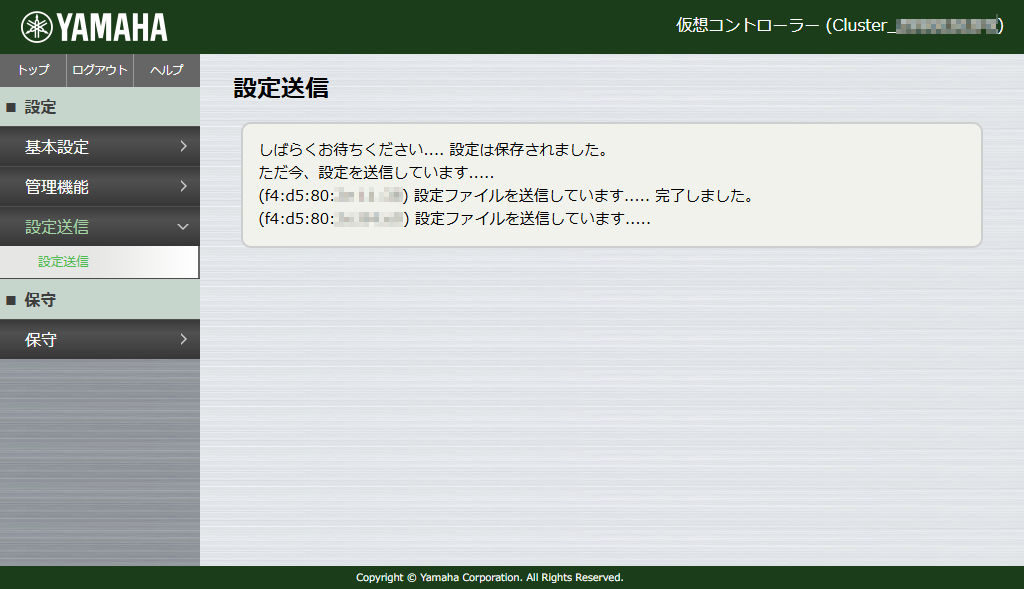Click the status line ending 完了しました
1024x589 pixels.
tap(507, 196)
